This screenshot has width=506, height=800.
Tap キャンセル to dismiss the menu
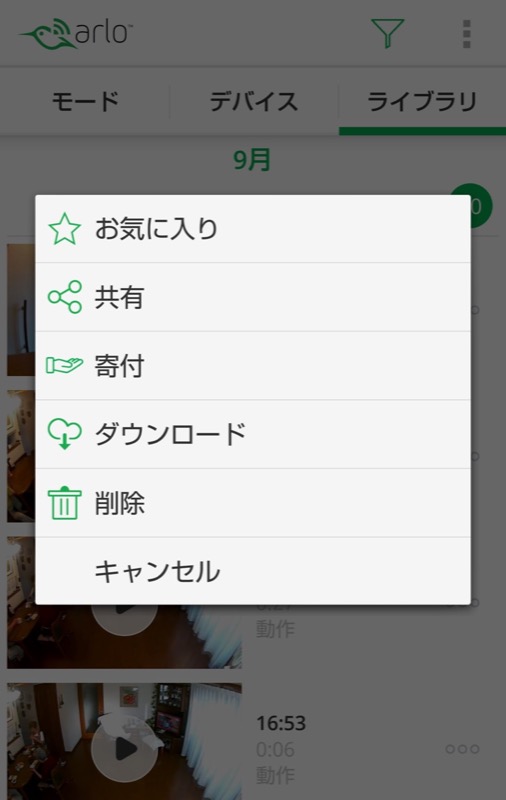pyautogui.click(x=253, y=571)
